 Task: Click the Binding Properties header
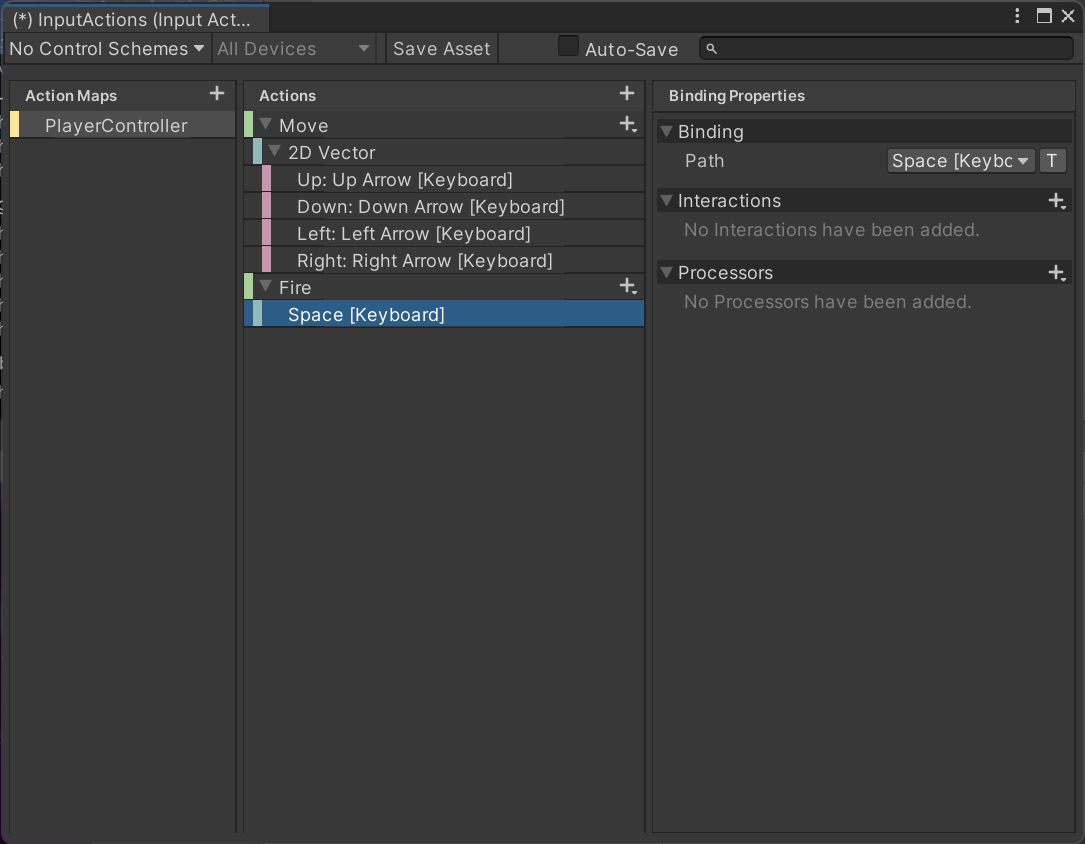(736, 95)
